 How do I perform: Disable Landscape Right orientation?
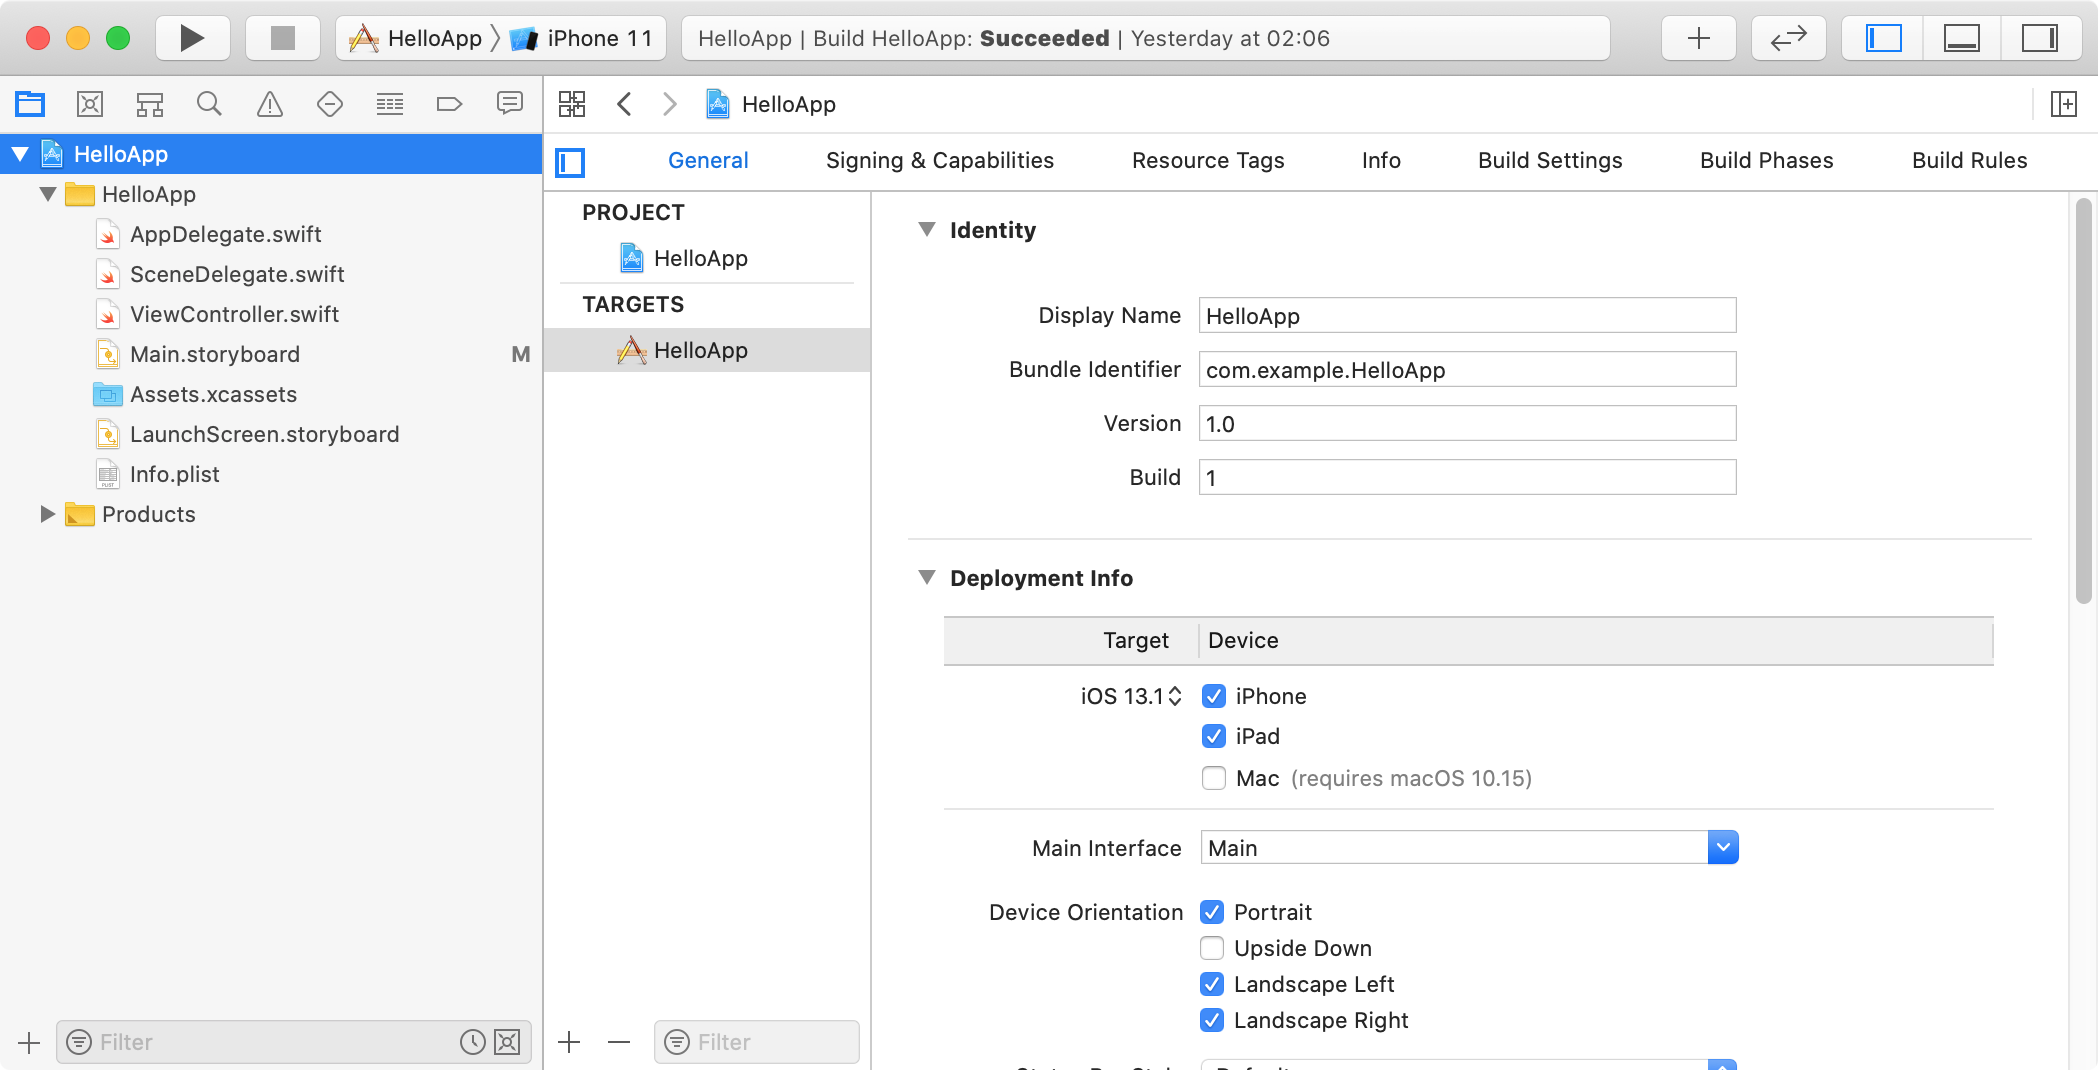coord(1212,1020)
